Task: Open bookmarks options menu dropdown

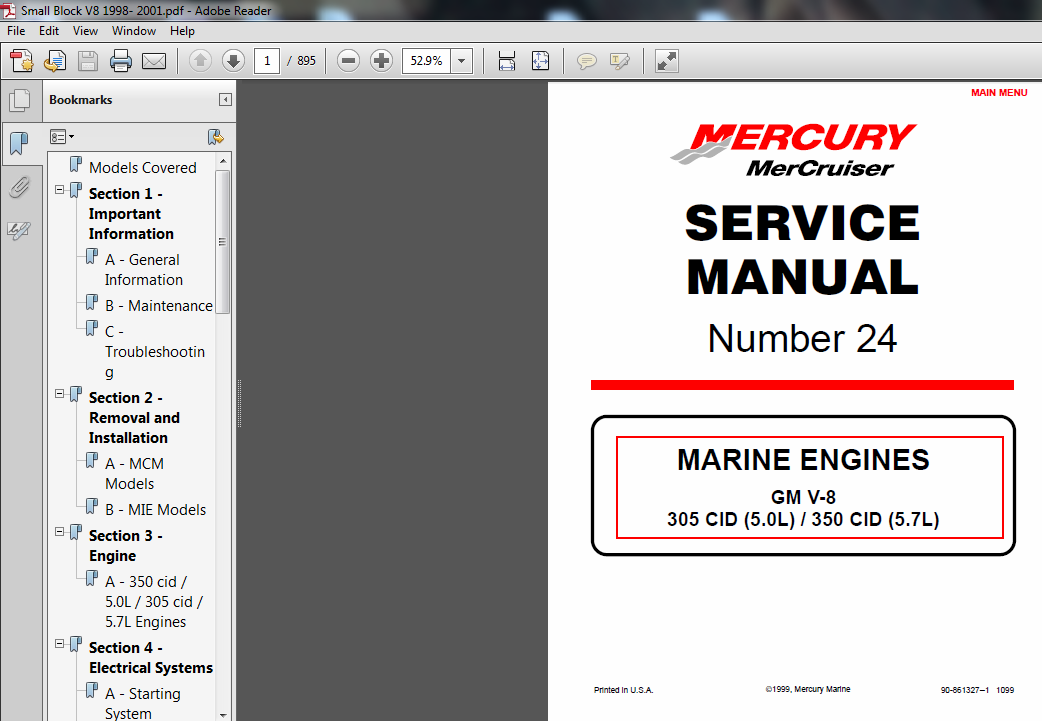Action: (x=62, y=137)
